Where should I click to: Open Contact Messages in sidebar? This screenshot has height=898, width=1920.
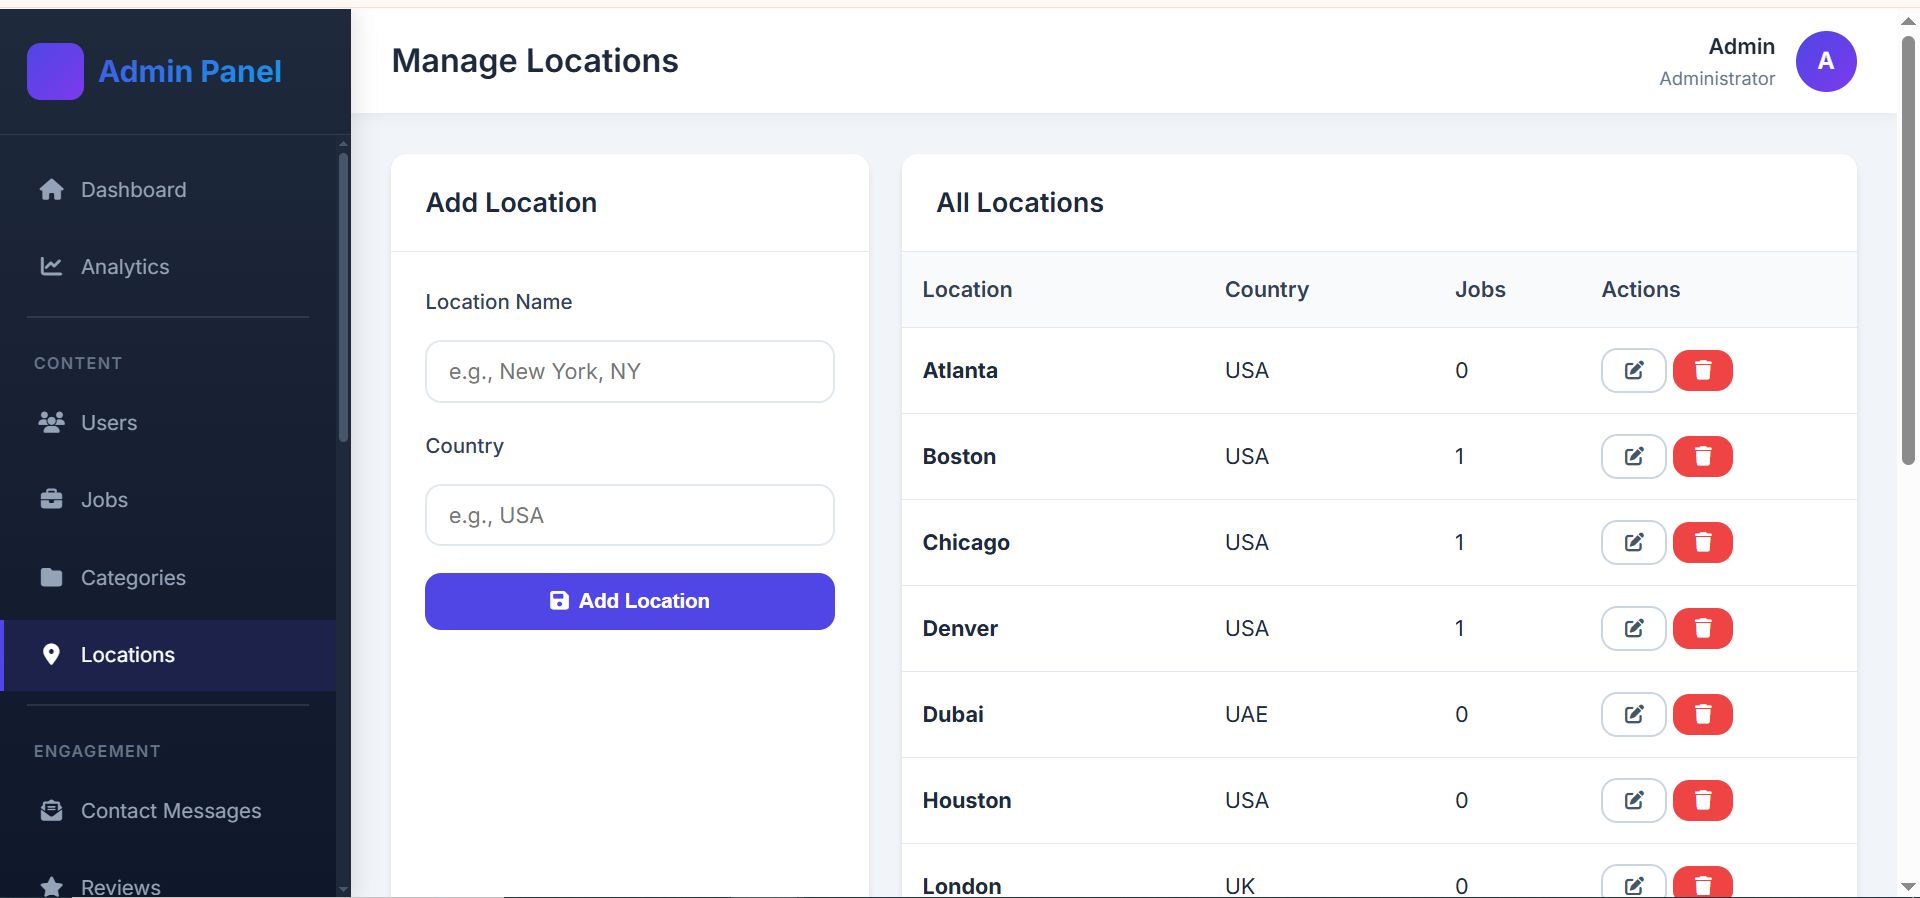pos(171,811)
